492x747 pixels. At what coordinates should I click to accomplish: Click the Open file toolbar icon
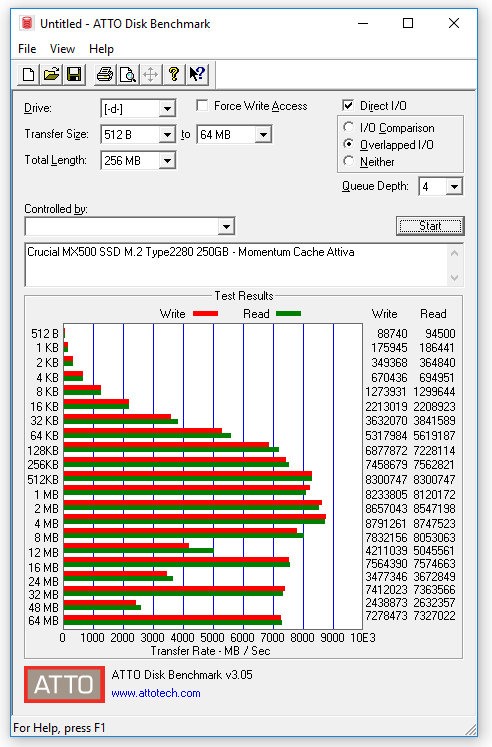point(51,74)
